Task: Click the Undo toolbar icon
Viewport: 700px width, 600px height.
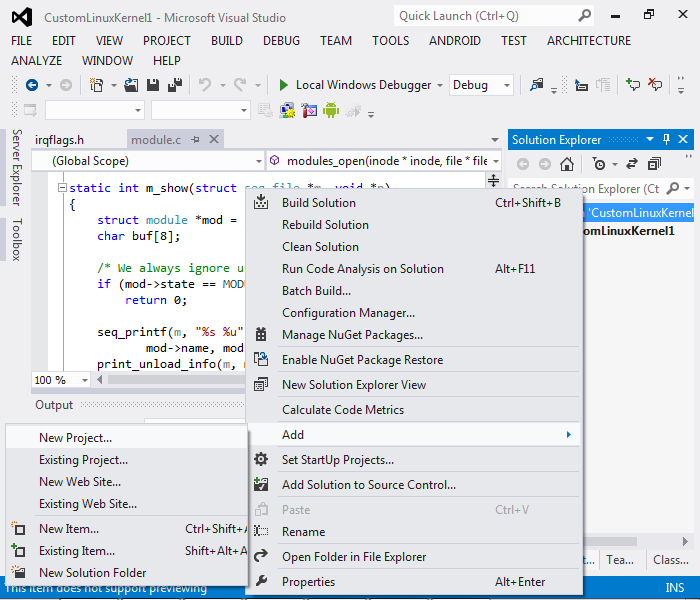Action: [205, 85]
